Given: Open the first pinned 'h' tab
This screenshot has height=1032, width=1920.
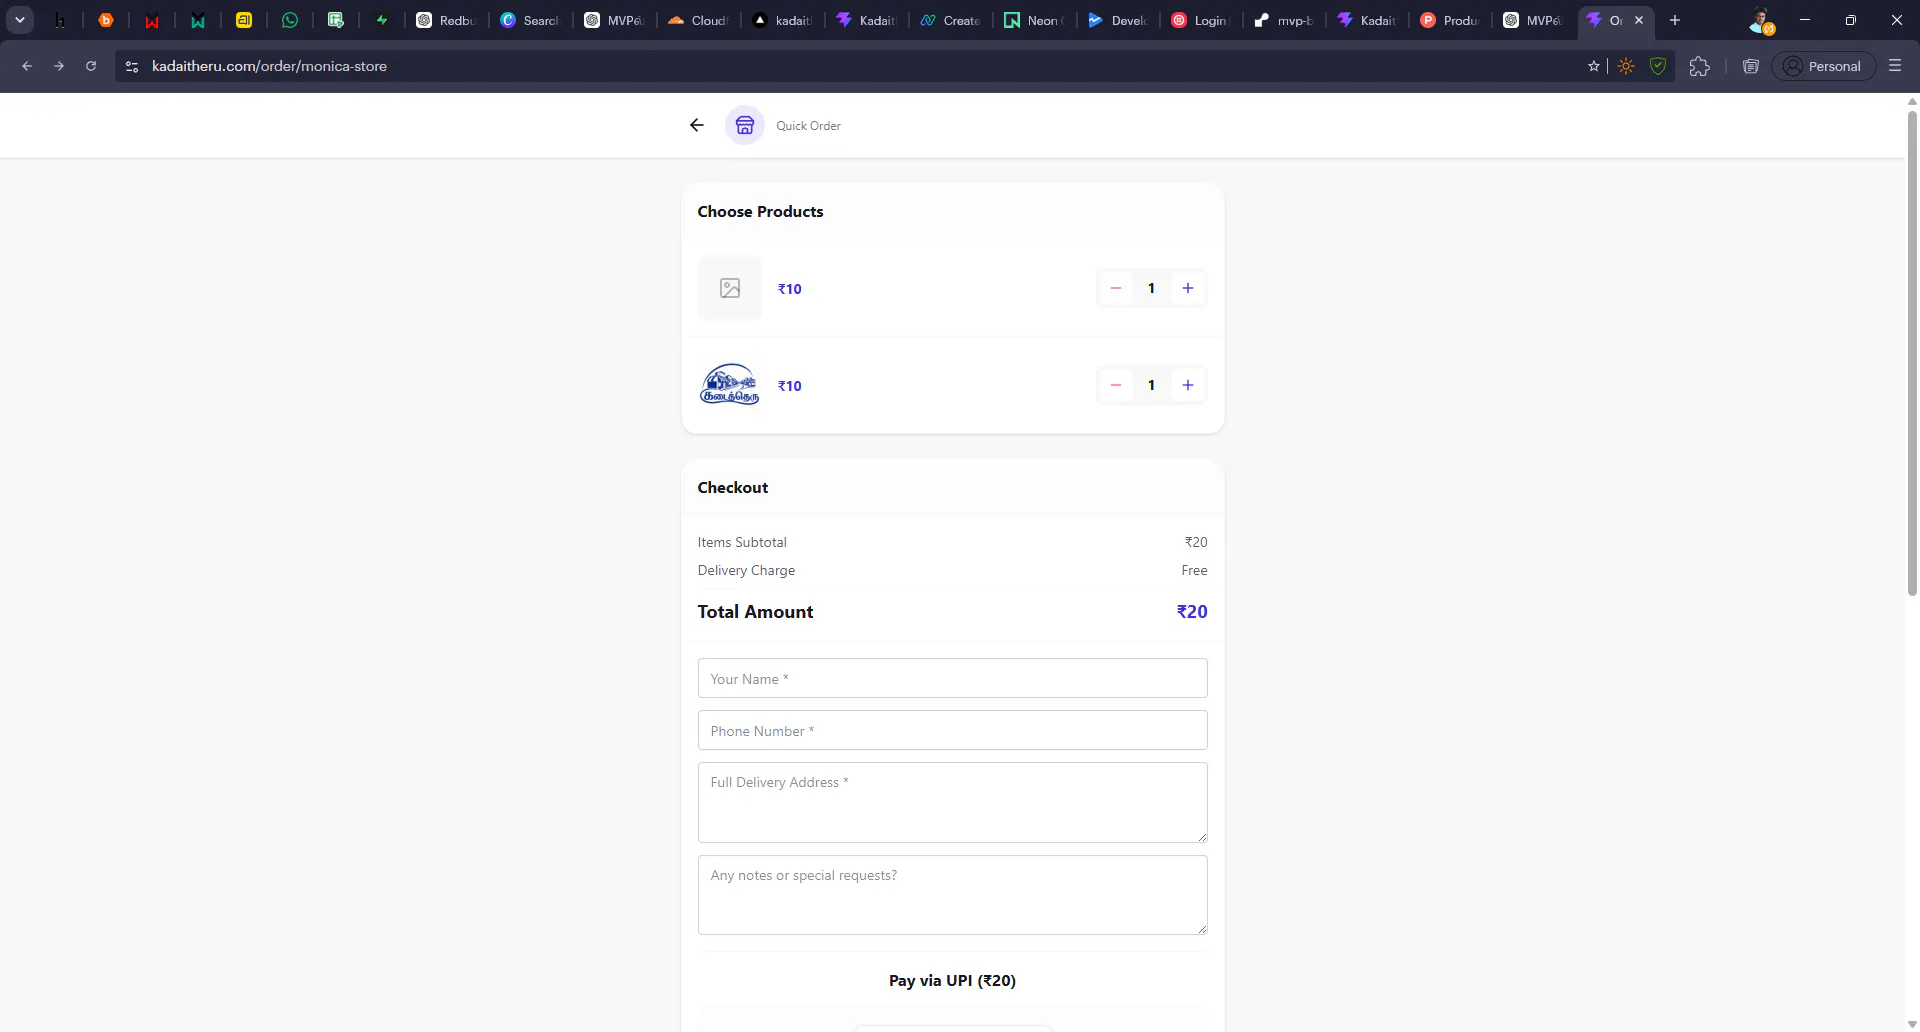Looking at the screenshot, I should (x=60, y=20).
